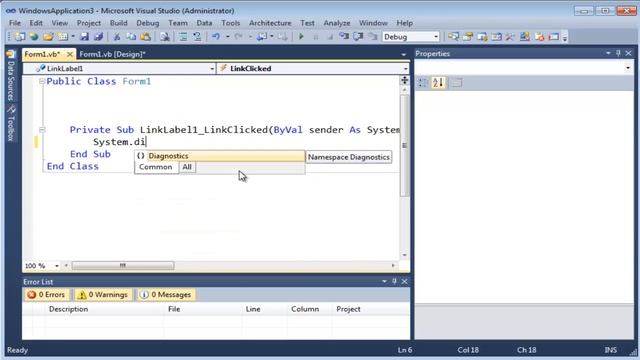Image resolution: width=640 pixels, height=360 pixels.
Task: Open the Architecture menu
Action: (x=270, y=23)
